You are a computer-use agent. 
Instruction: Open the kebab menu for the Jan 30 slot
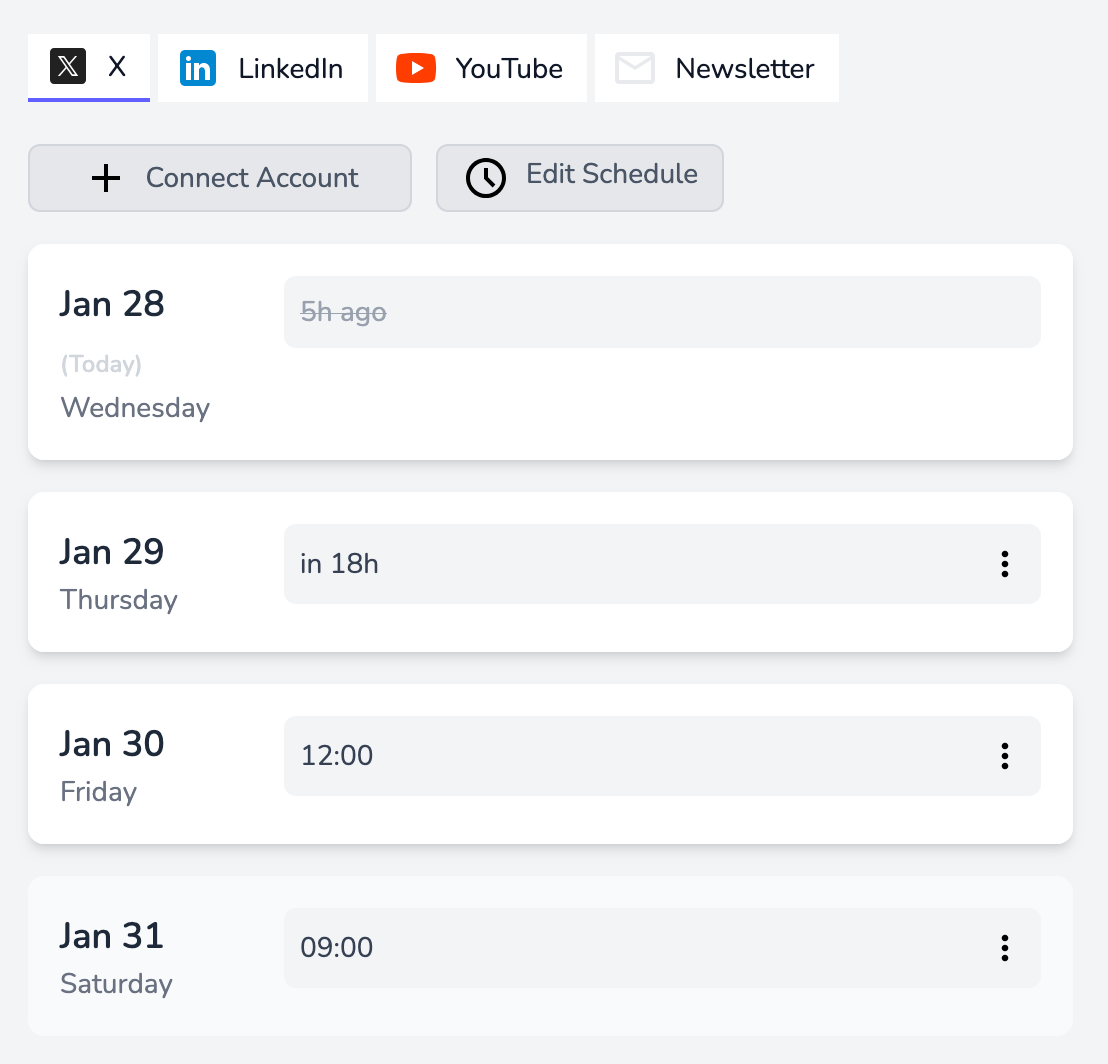click(x=1004, y=756)
